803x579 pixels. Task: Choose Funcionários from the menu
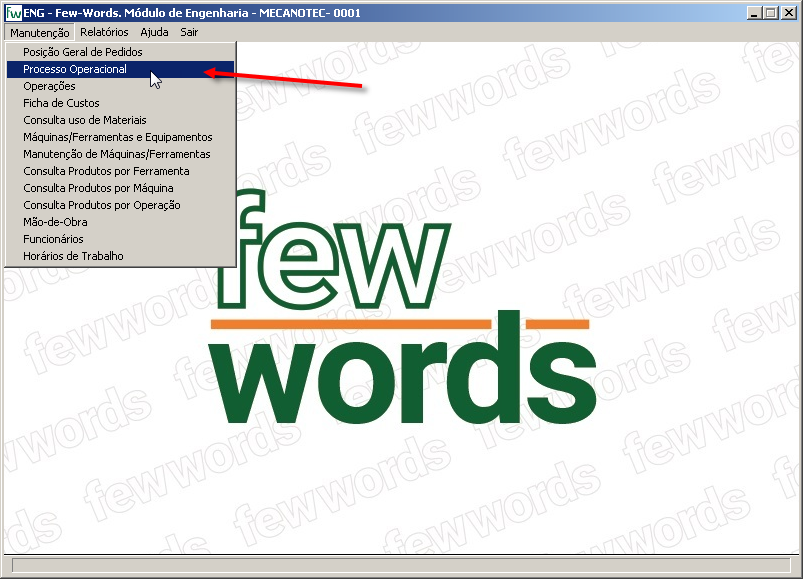coord(120,239)
